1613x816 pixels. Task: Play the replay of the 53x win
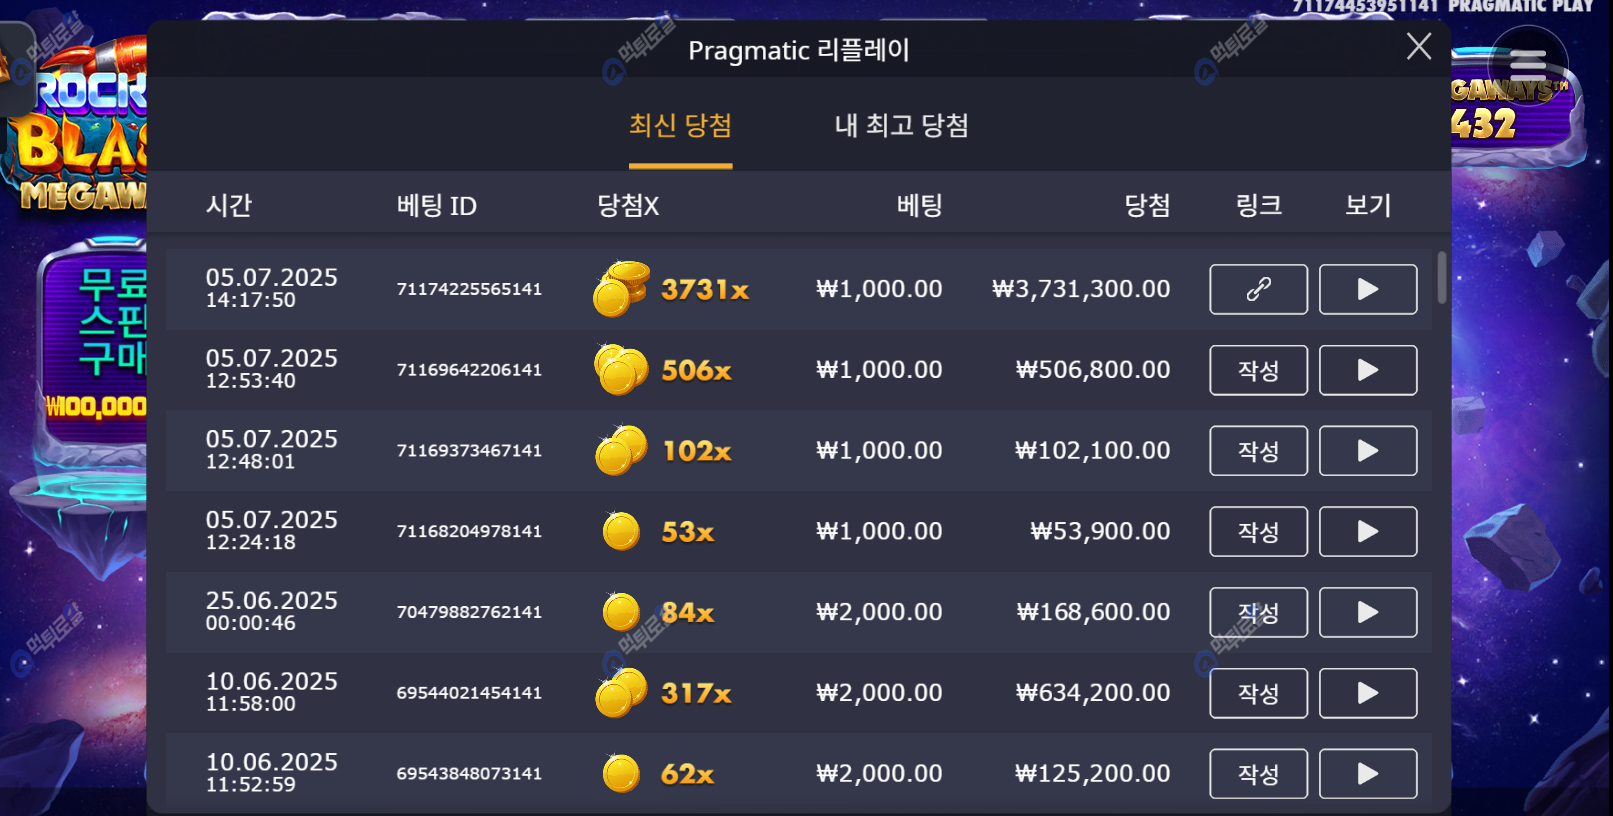[x=1368, y=531]
